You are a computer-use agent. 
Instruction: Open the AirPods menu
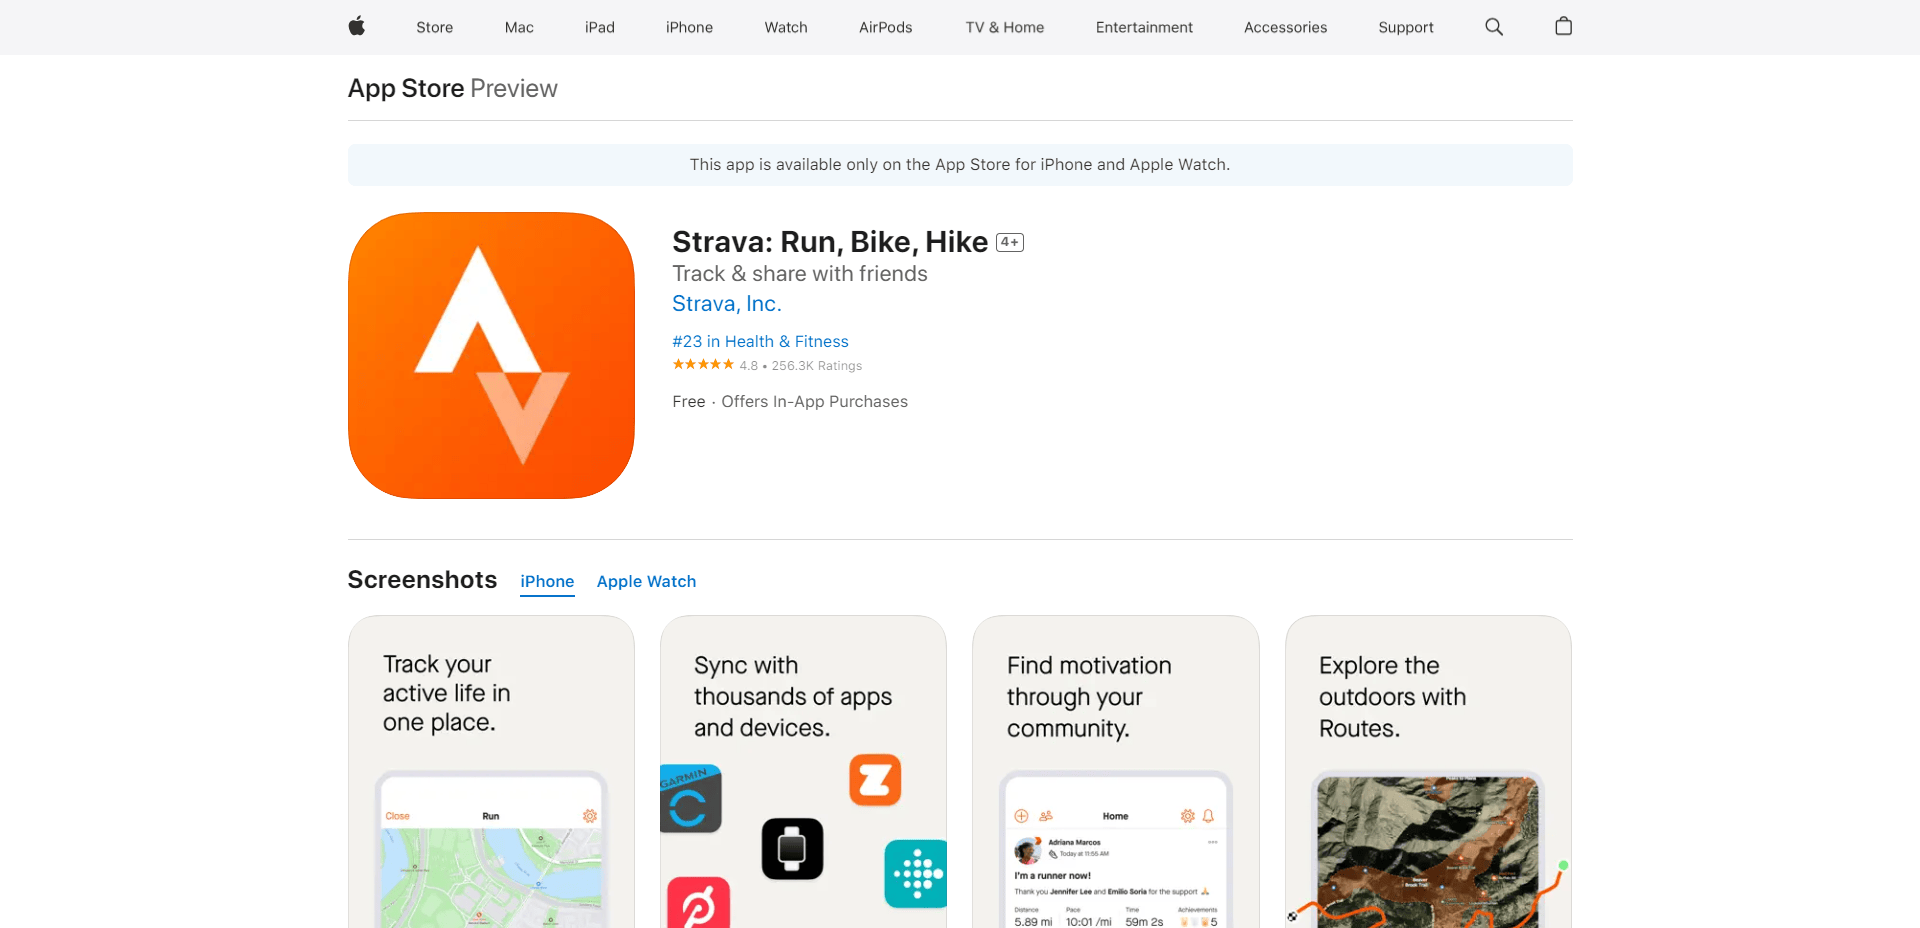886,27
